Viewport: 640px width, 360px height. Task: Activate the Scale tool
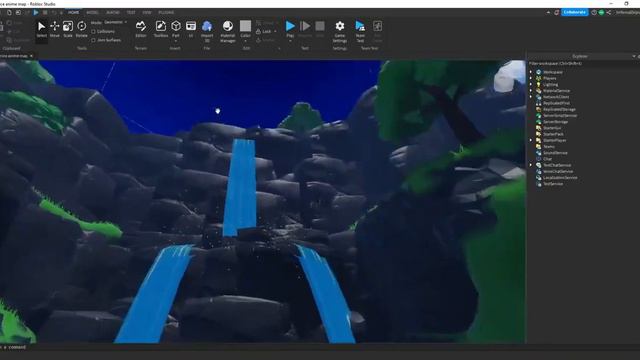pyautogui.click(x=68, y=29)
